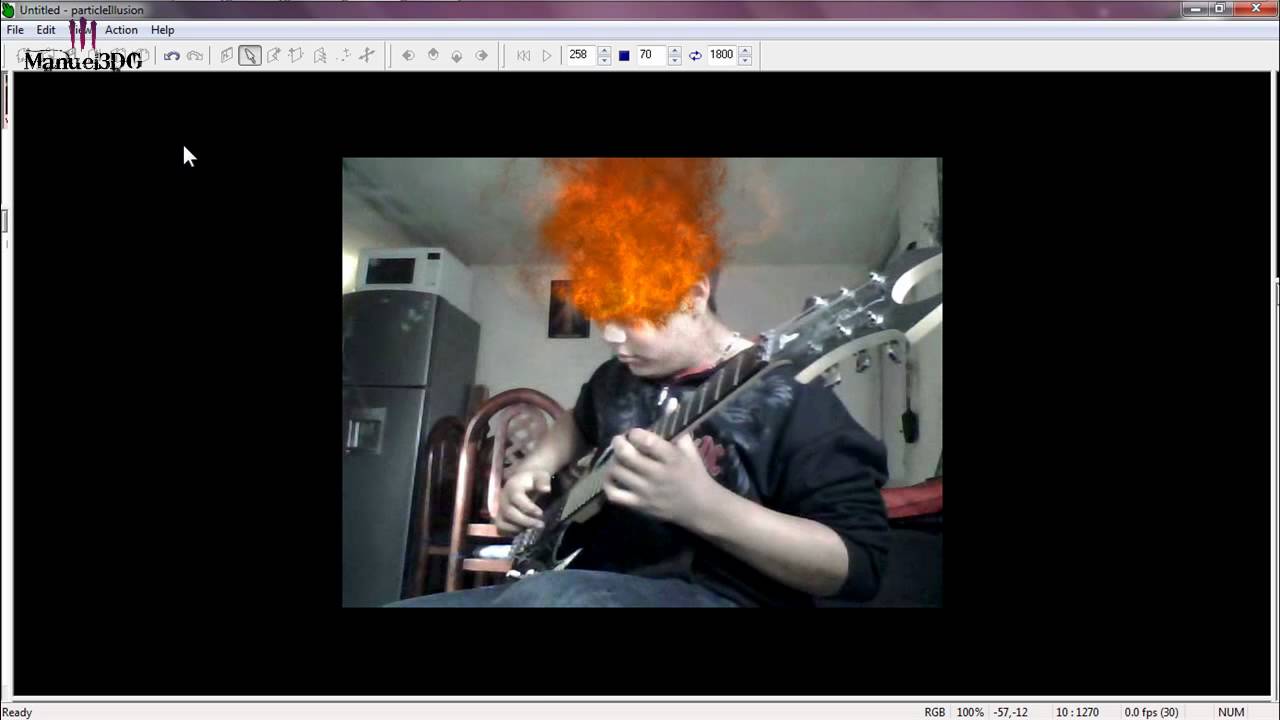Click the Undo arrow icon

(172, 56)
